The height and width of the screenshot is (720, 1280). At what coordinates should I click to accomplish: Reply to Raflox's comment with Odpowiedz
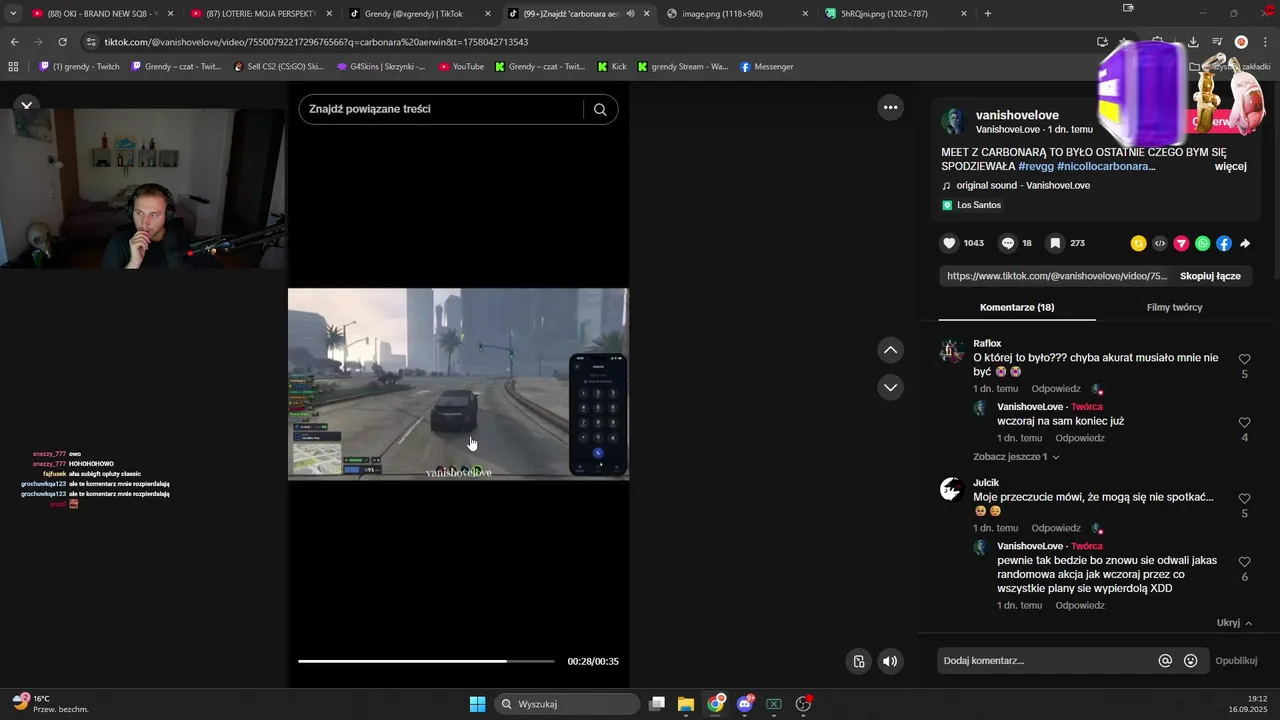pyautogui.click(x=1056, y=389)
